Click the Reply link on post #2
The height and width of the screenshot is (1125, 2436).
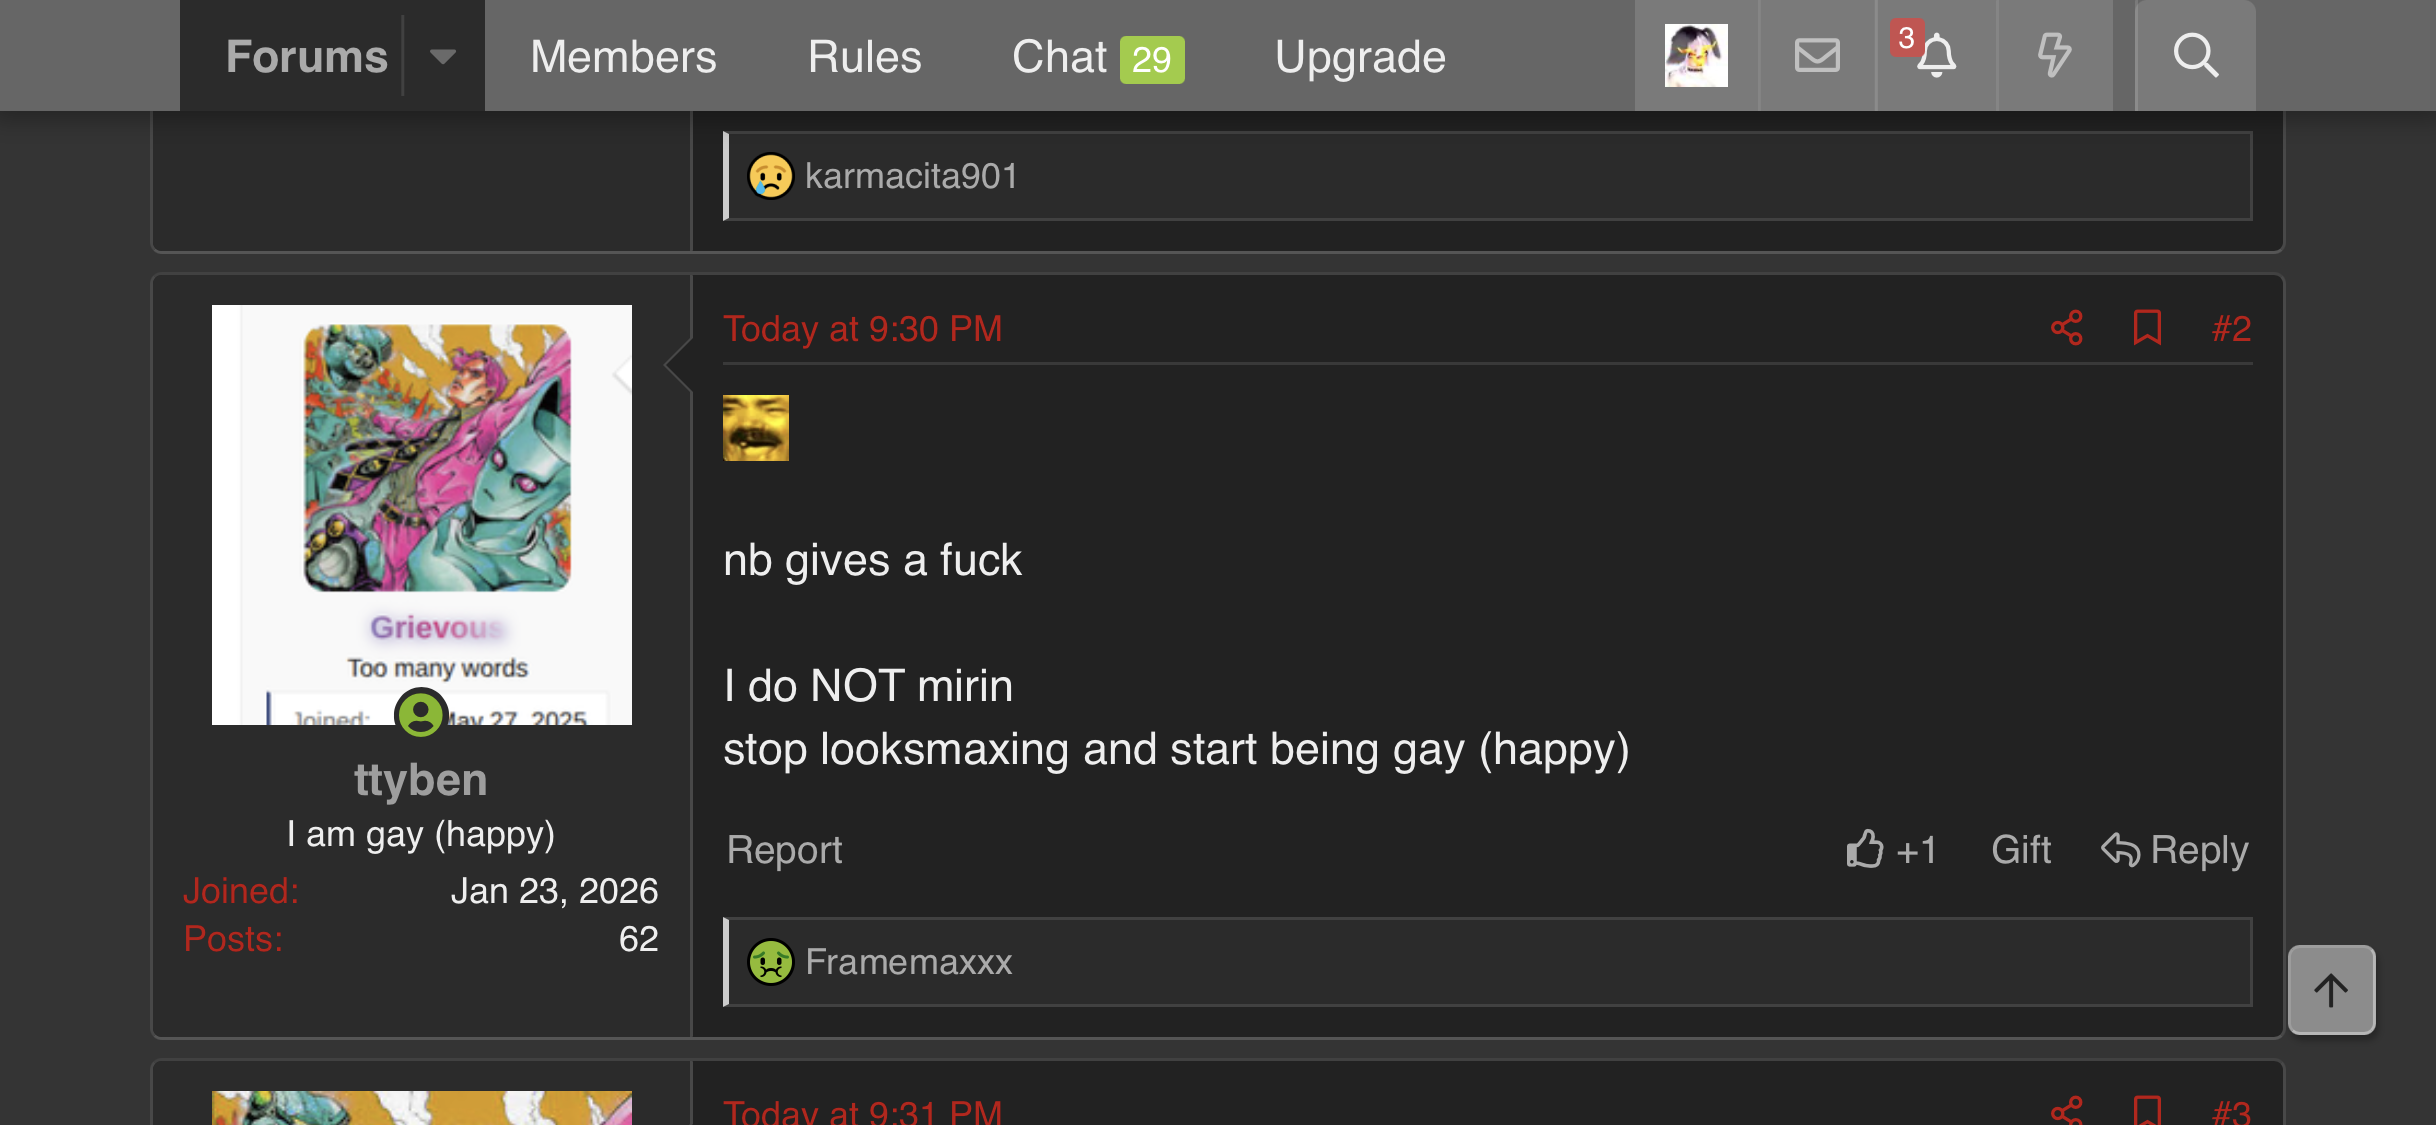(x=2174, y=850)
